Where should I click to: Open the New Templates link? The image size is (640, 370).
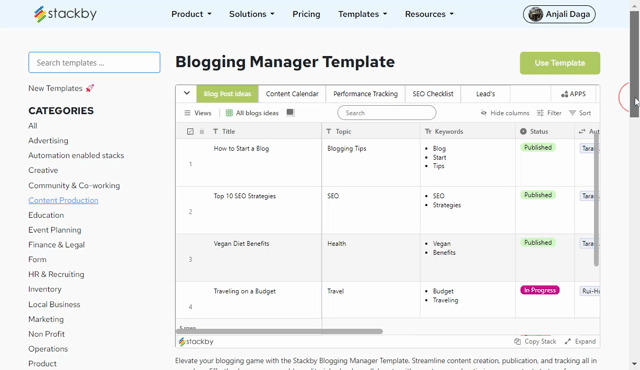(x=61, y=88)
